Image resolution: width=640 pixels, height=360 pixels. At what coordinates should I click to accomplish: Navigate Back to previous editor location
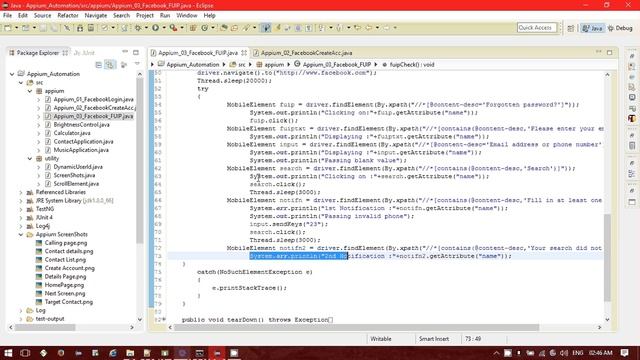pos(369,28)
